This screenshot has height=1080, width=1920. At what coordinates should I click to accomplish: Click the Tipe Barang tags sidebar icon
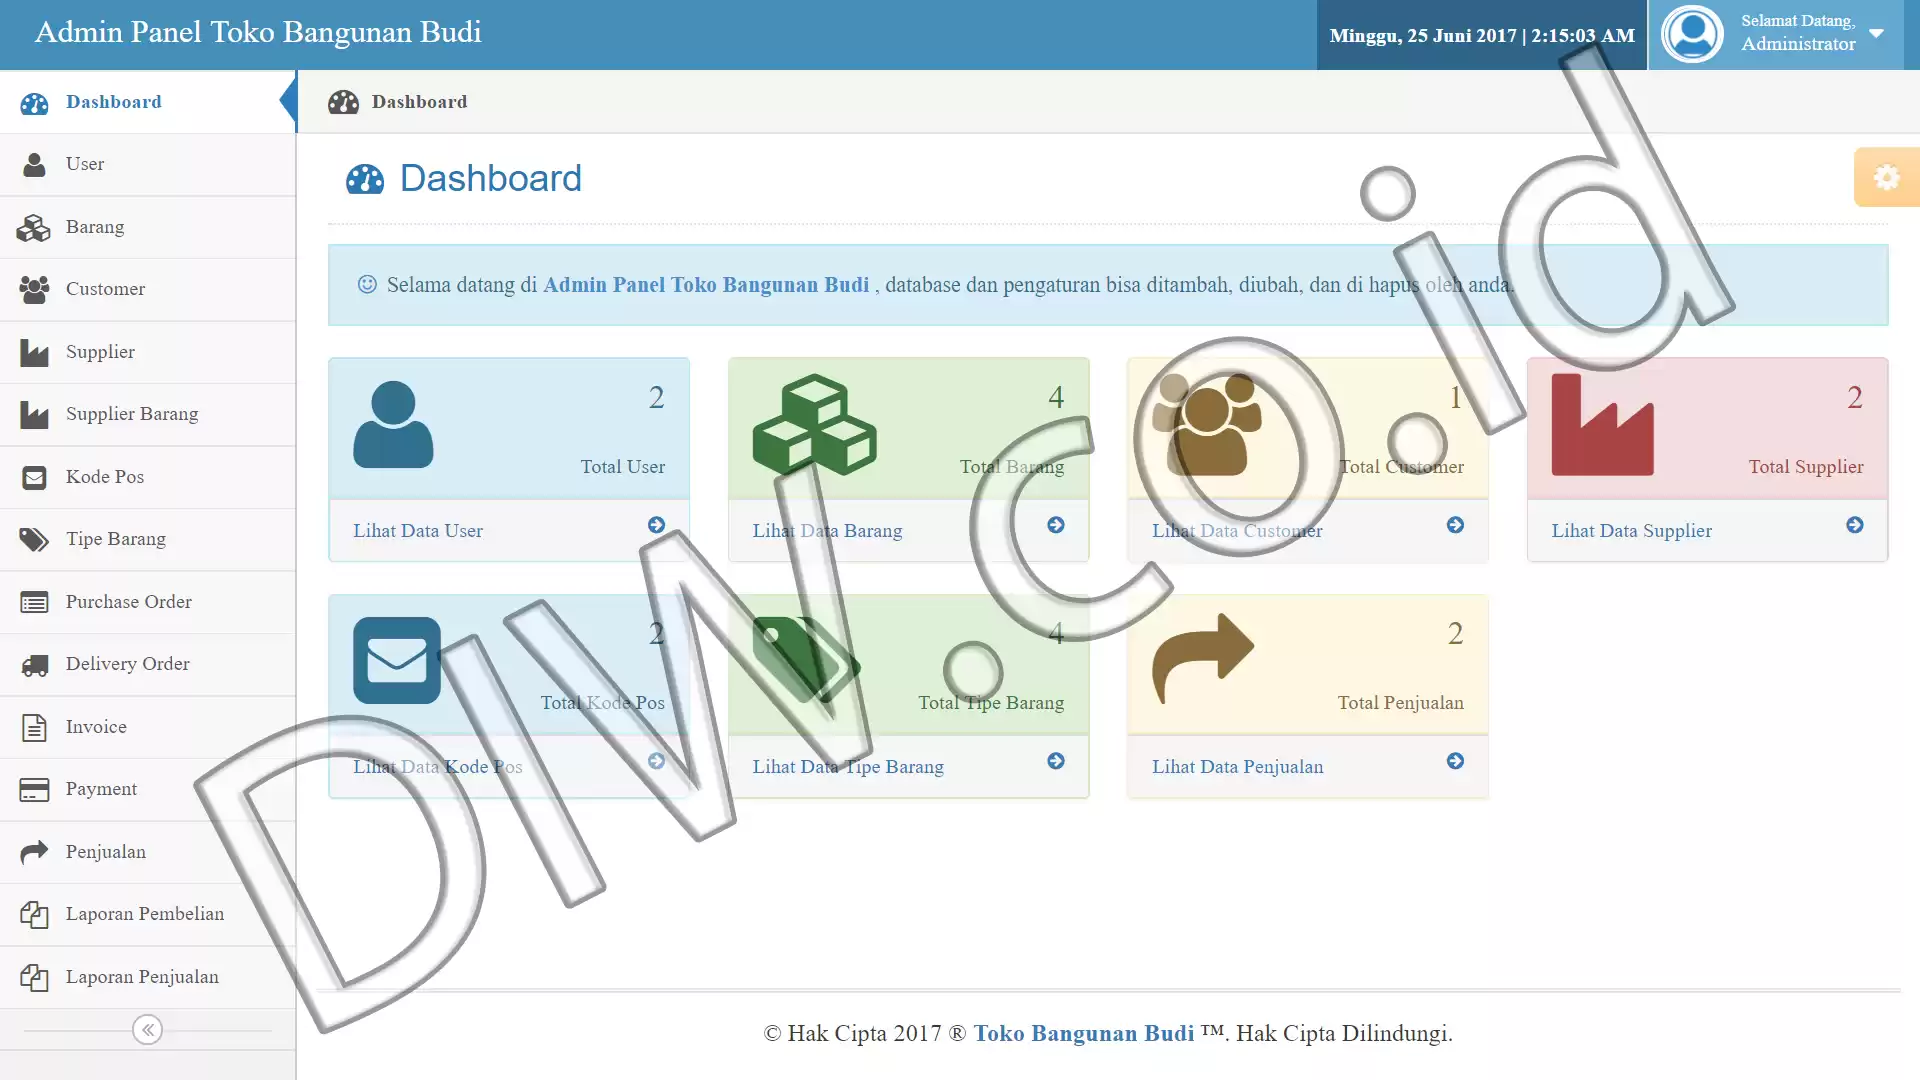point(34,539)
